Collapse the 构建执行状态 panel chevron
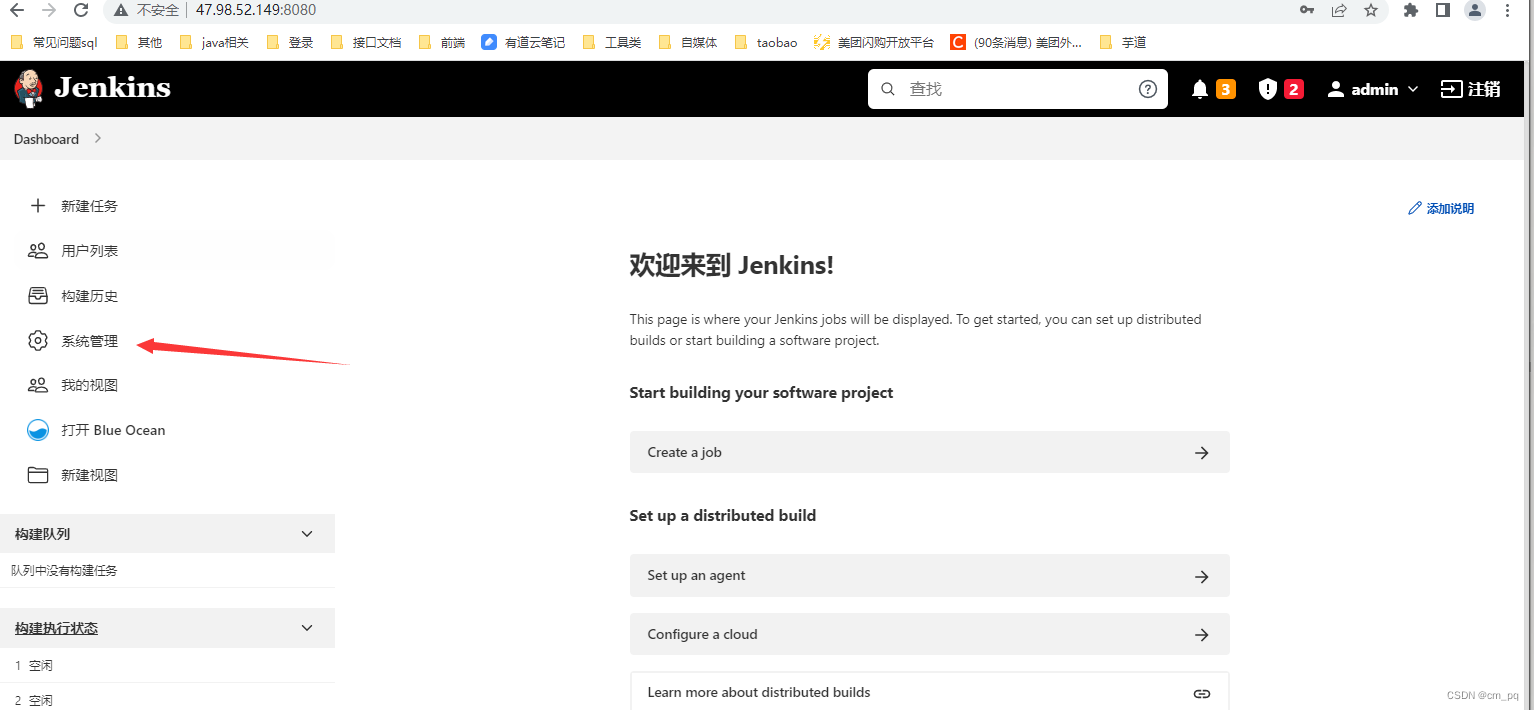The height and width of the screenshot is (710, 1534). tap(307, 628)
